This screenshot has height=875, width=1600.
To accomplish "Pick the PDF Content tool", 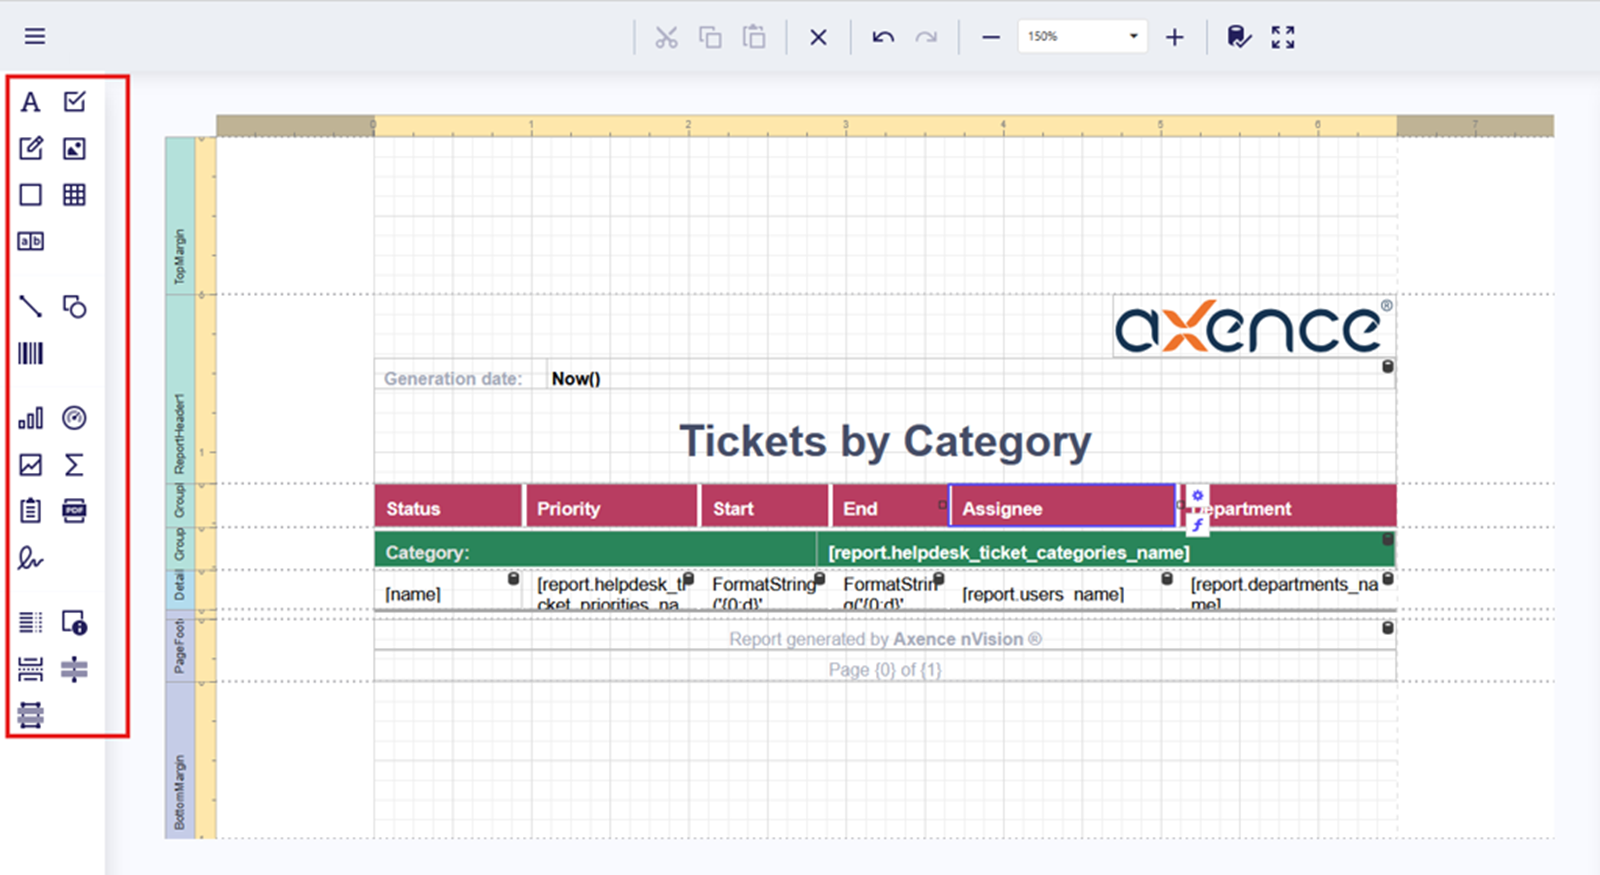I will tap(74, 511).
